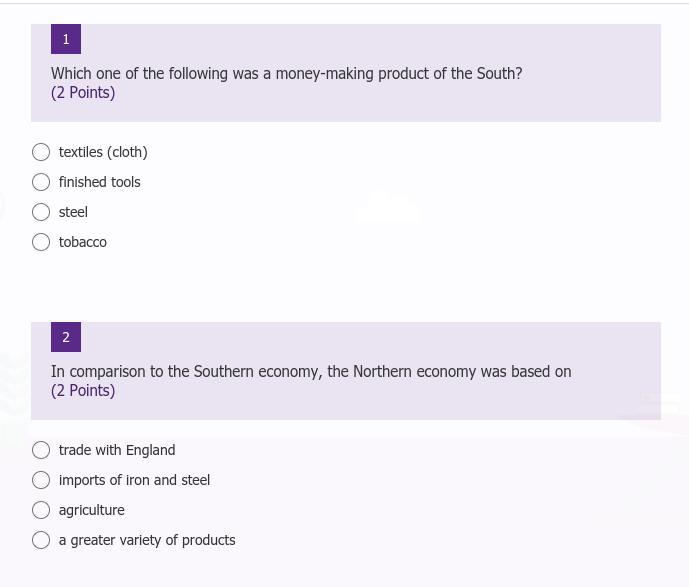Click the 'tobacco' answer label text
The width and height of the screenshot is (689, 587).
pos(83,242)
